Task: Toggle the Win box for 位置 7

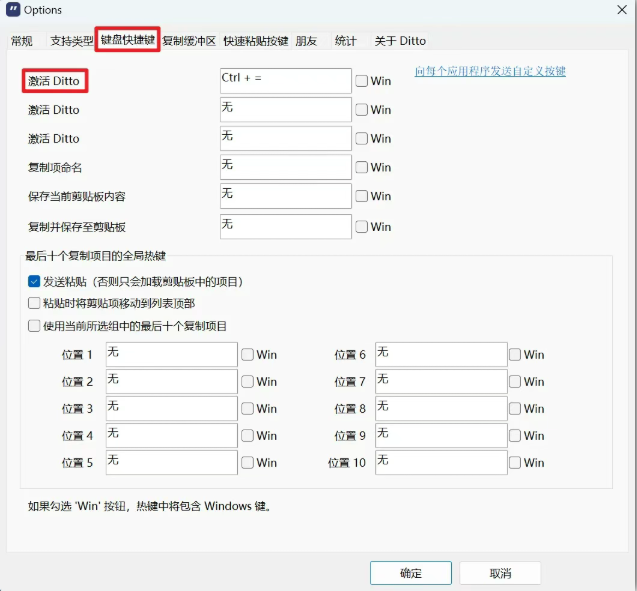Action: click(515, 381)
